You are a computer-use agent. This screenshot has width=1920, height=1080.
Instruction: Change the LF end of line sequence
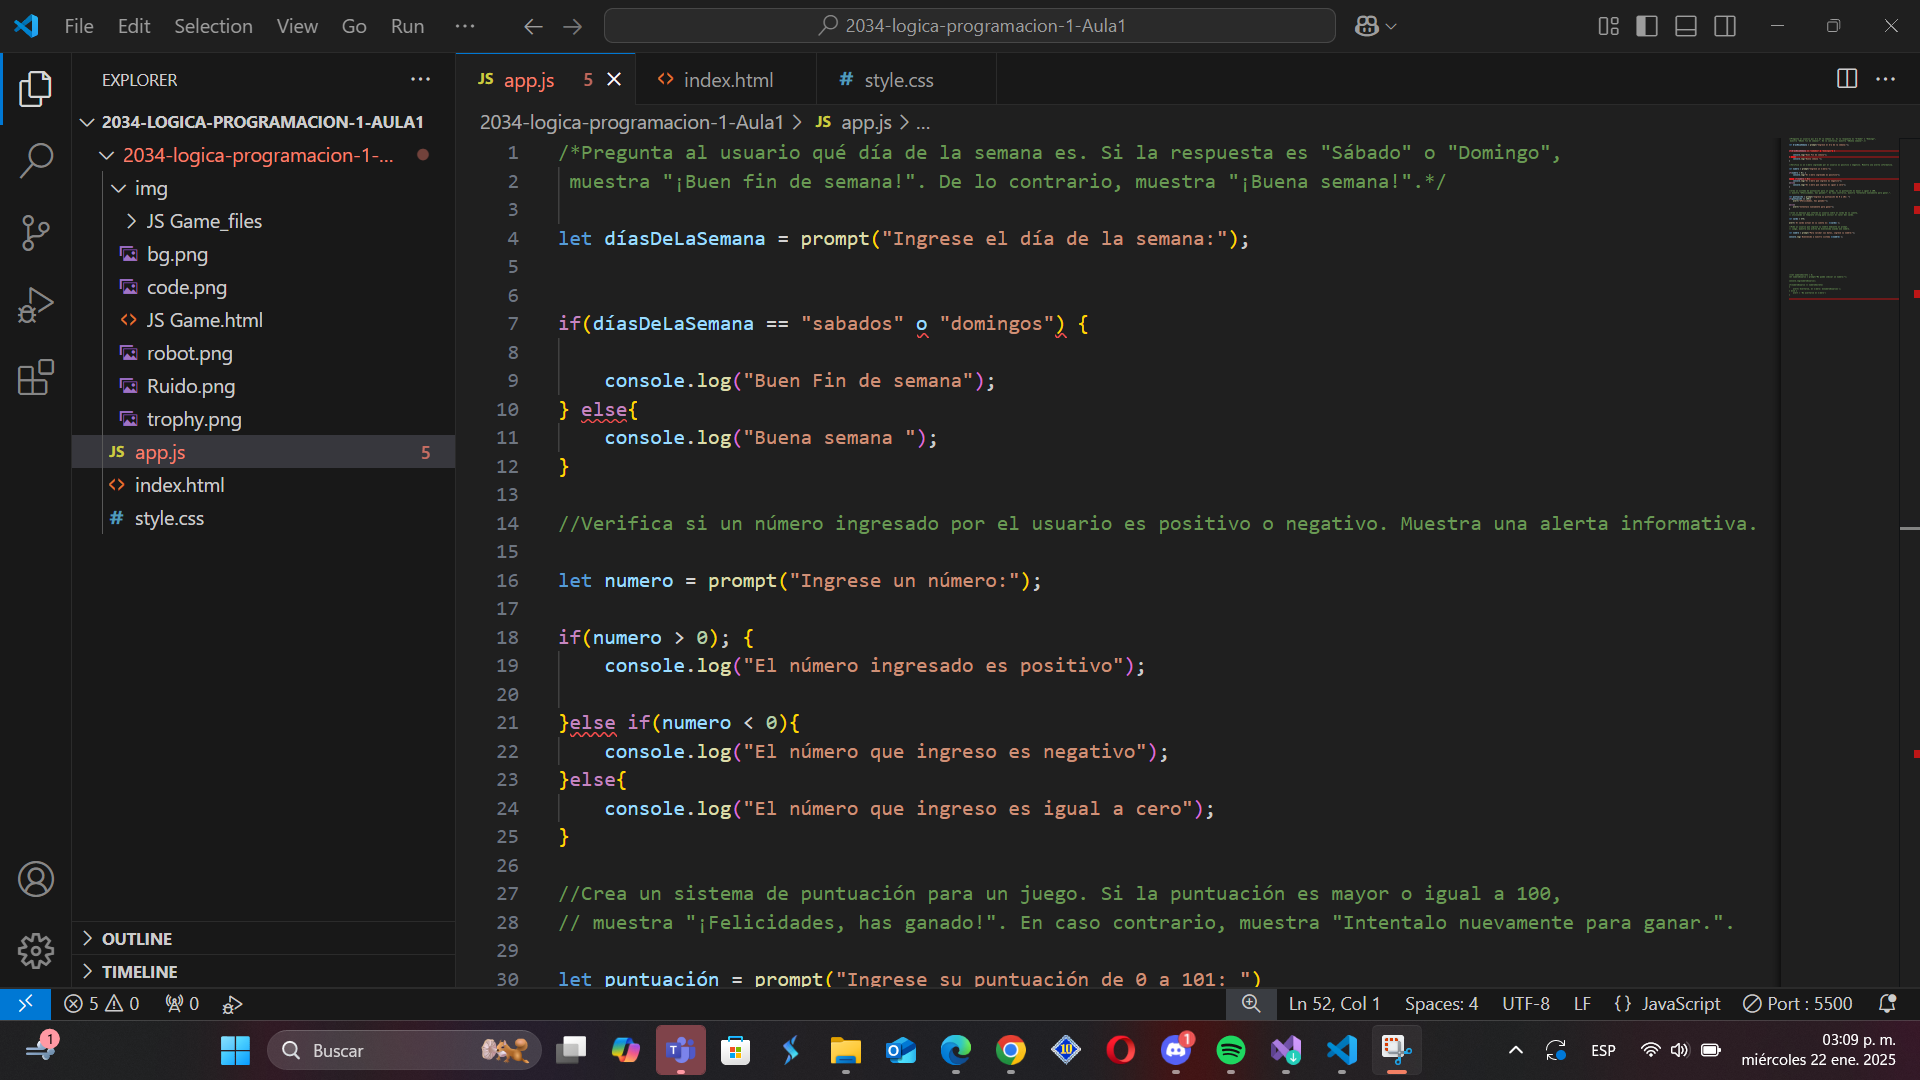(x=1582, y=1003)
